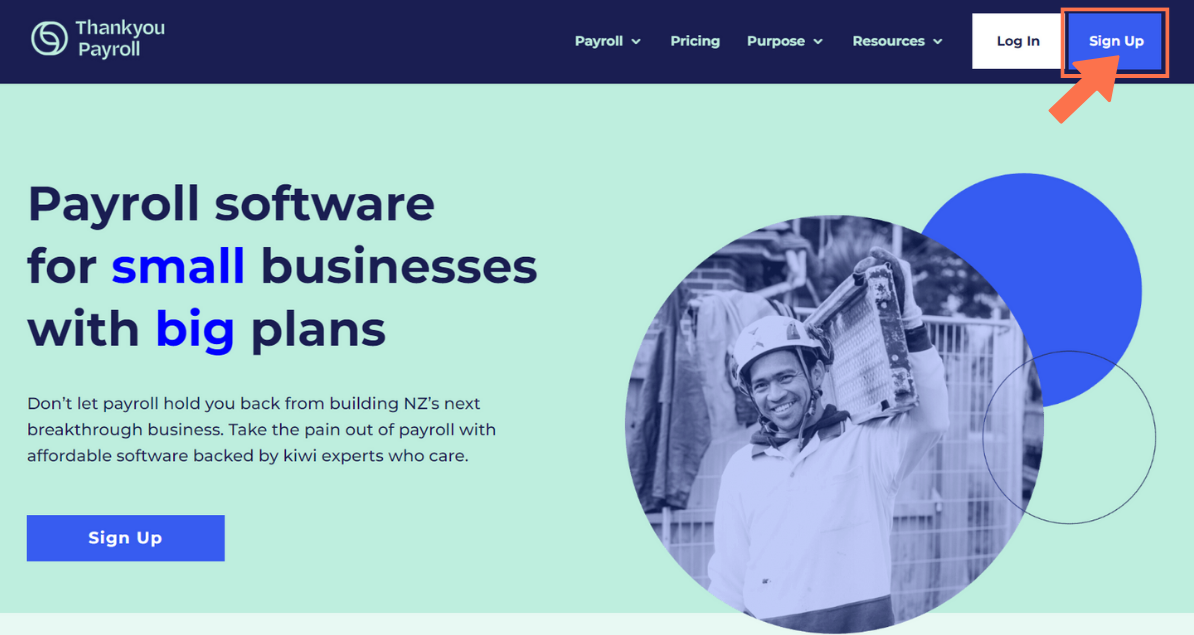The width and height of the screenshot is (1194, 635).
Task: Expand the Payroll dropdown chevron
Action: click(x=637, y=43)
